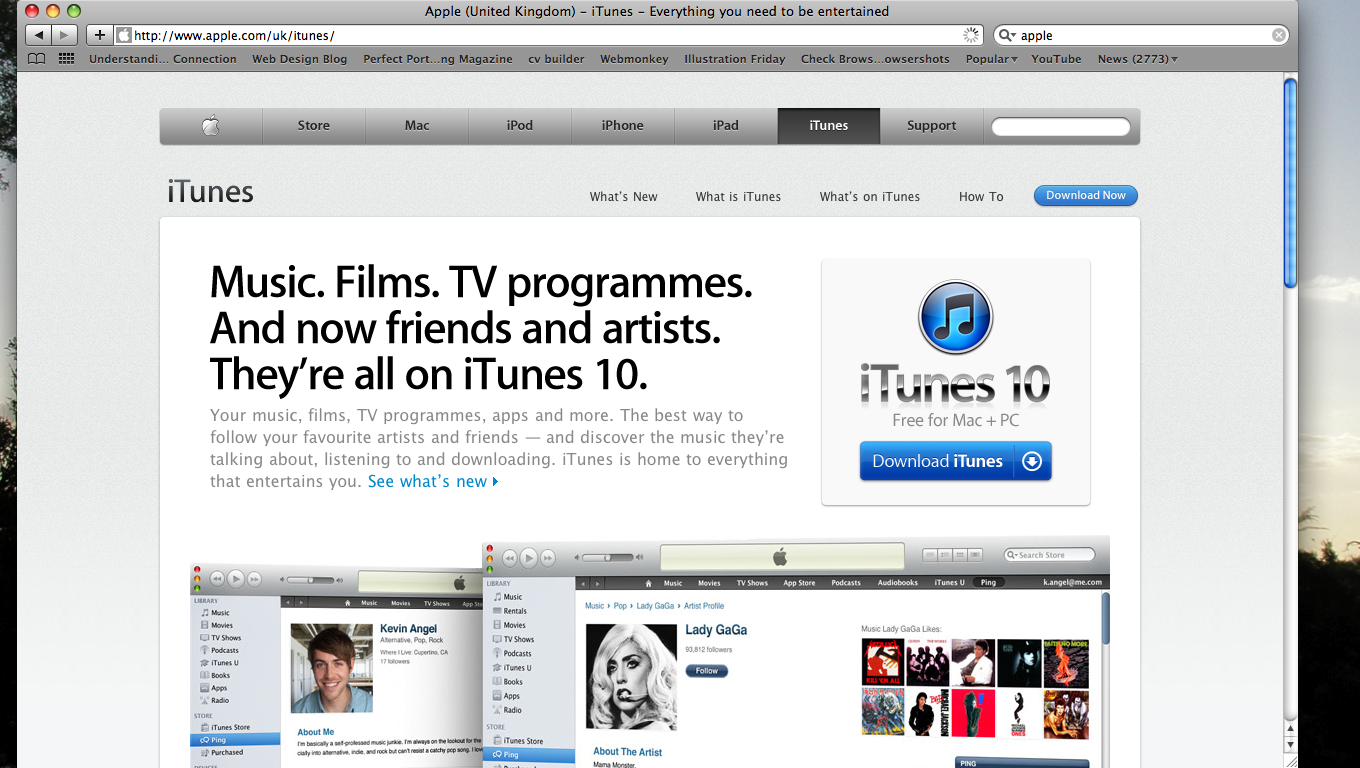Open the cv builder bookmark

coord(556,59)
